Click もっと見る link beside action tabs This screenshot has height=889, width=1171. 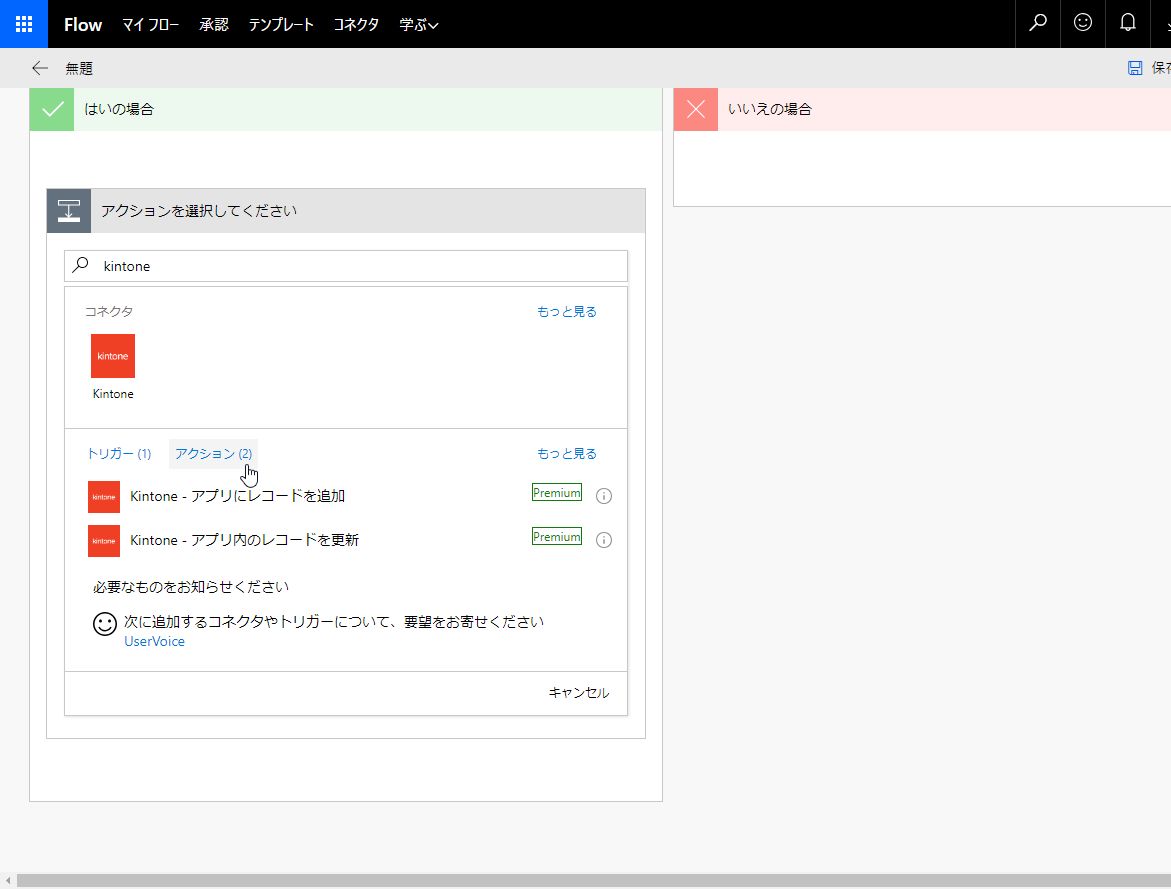pos(567,453)
